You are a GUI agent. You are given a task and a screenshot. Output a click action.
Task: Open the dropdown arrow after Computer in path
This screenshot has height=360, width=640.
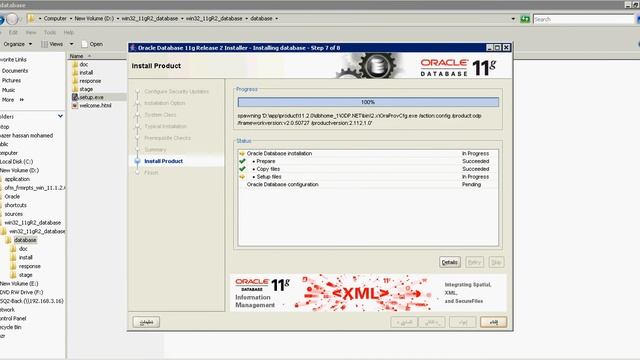(71, 19)
